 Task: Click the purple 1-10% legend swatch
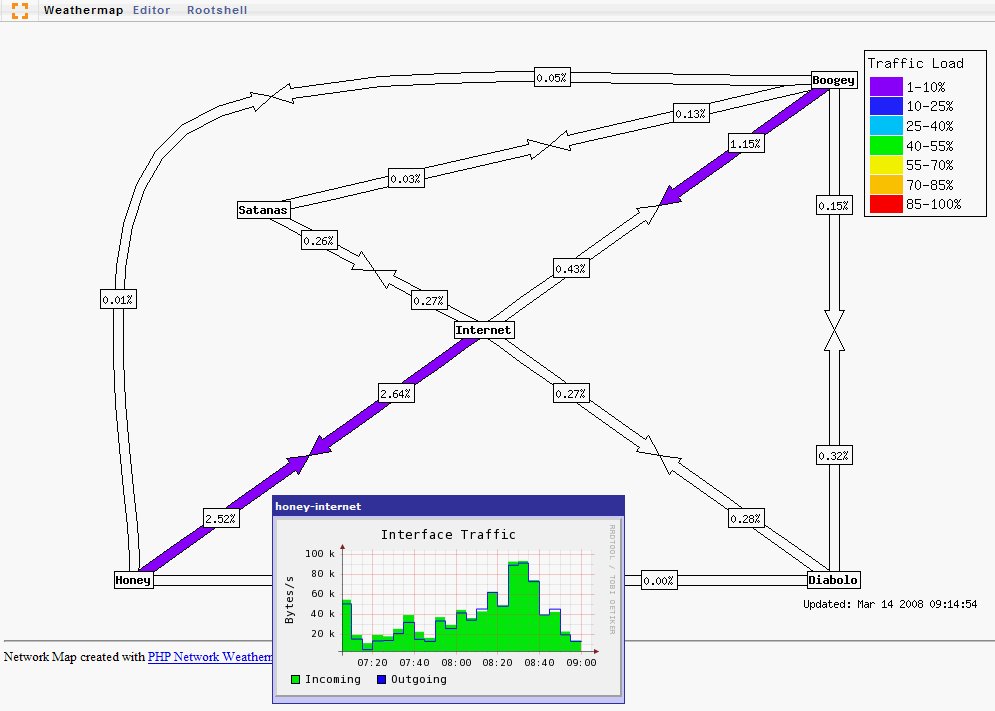tap(886, 87)
